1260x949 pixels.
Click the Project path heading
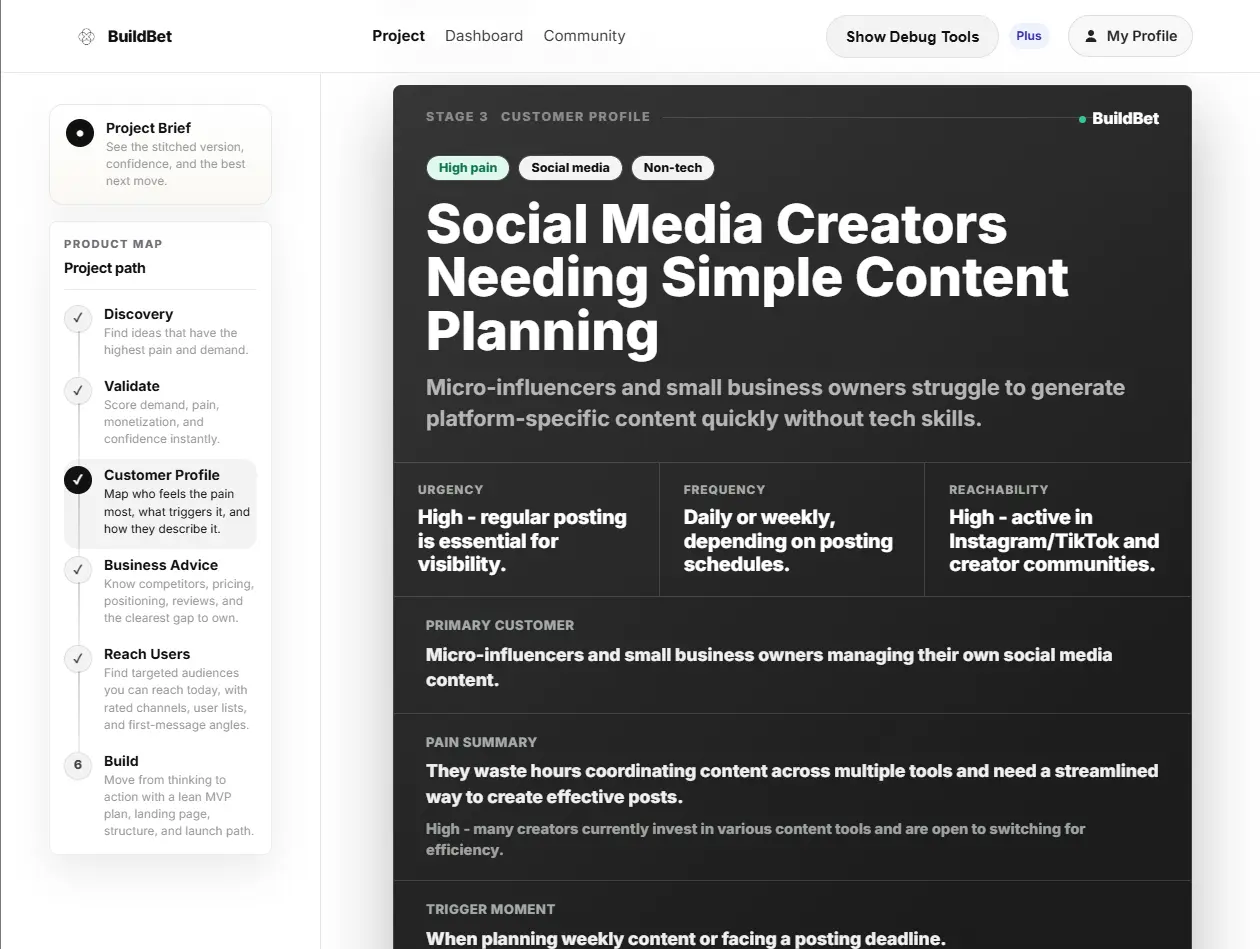point(105,268)
